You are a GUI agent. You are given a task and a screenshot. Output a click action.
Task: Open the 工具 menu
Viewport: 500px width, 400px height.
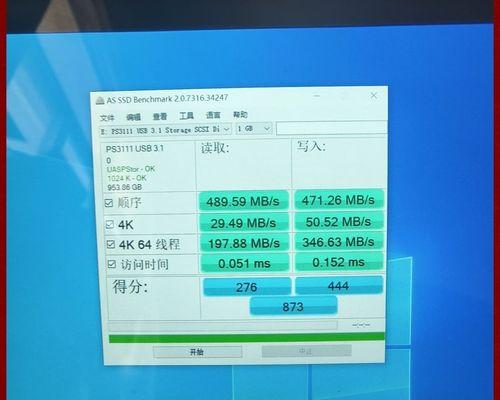pos(186,116)
